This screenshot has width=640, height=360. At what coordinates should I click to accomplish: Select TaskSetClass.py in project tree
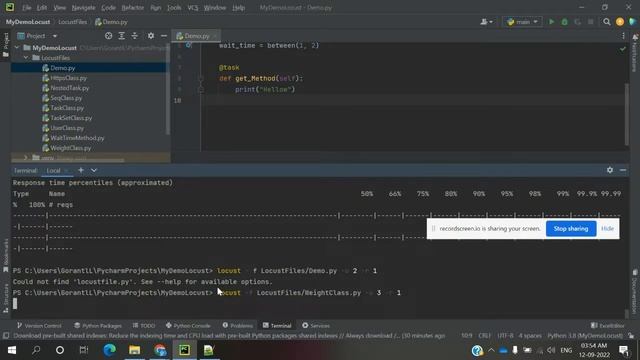tap(71, 118)
